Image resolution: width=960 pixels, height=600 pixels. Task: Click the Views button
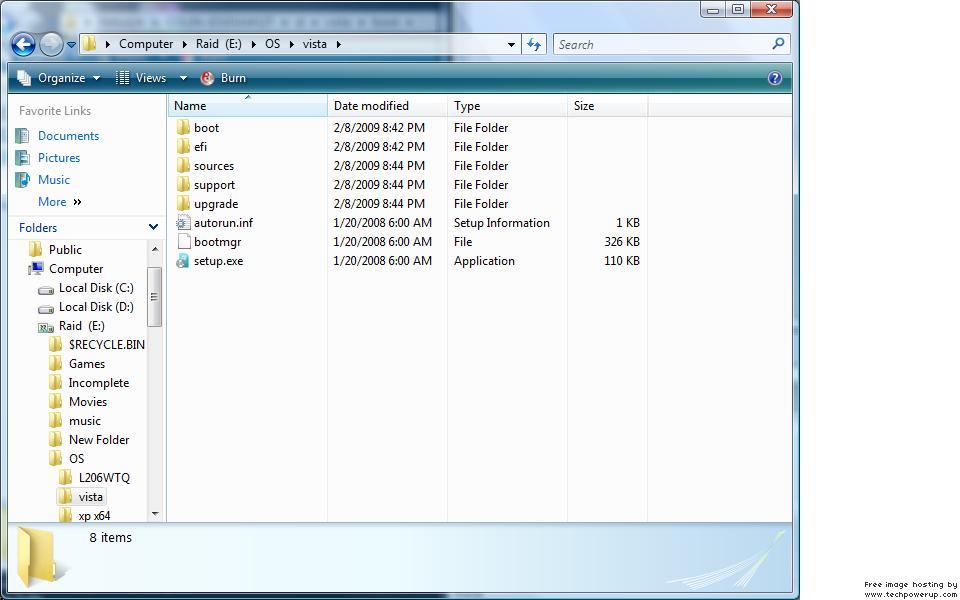click(x=141, y=78)
